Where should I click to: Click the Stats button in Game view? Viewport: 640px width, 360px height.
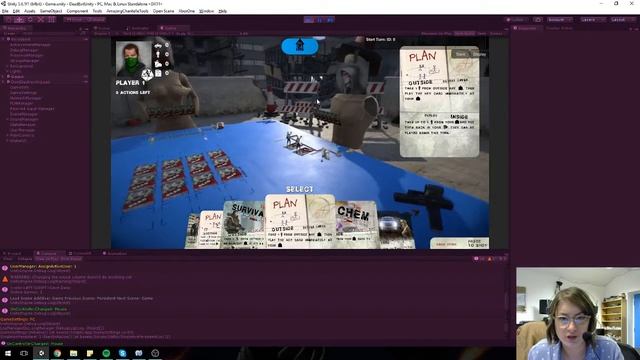[x=482, y=33]
